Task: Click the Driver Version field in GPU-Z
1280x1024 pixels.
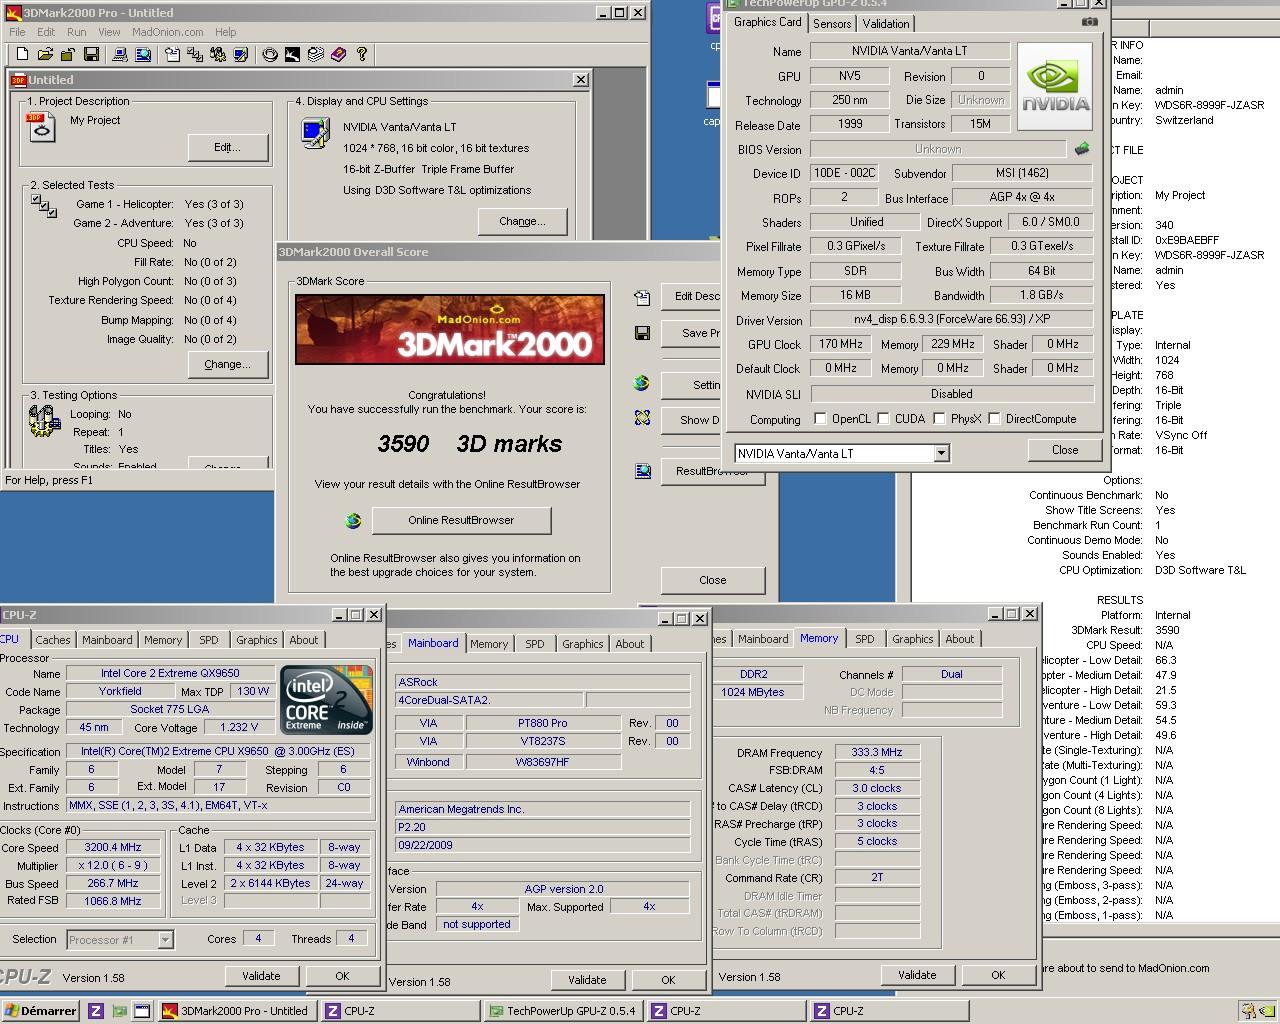Action: pyautogui.click(x=951, y=320)
